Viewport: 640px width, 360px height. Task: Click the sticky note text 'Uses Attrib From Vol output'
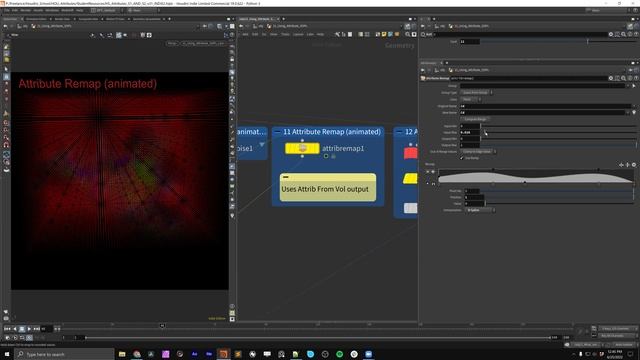(x=325, y=189)
